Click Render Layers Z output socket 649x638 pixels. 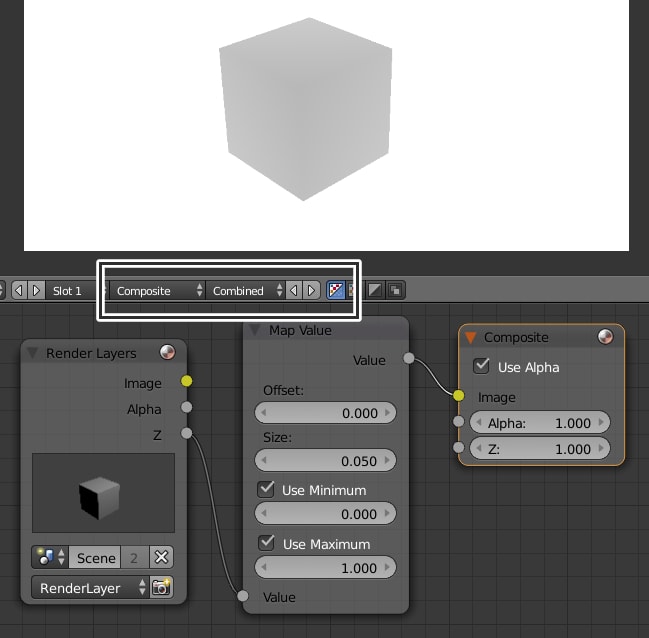(x=187, y=433)
